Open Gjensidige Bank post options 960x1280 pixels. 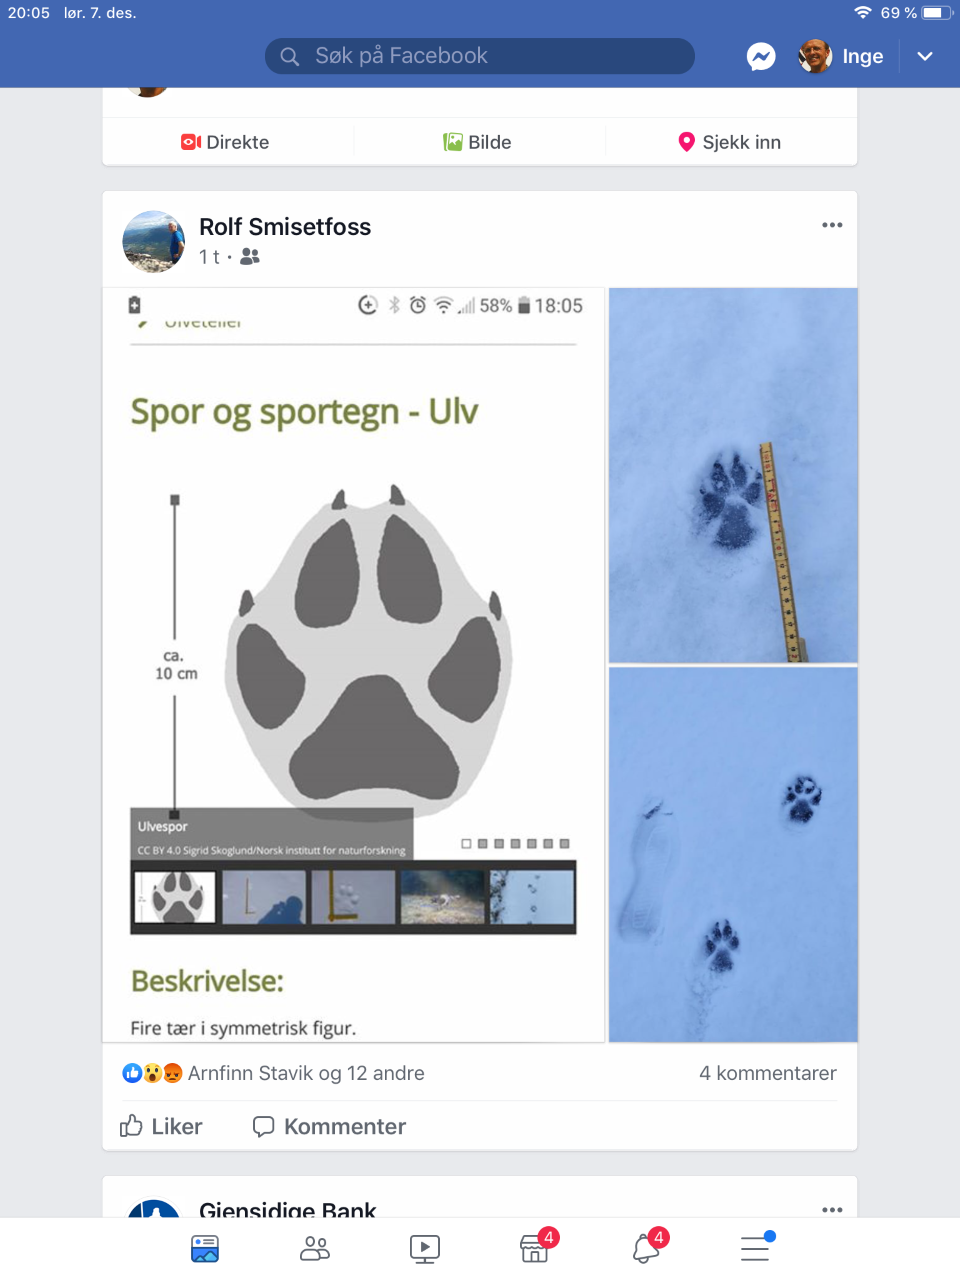tap(832, 1210)
